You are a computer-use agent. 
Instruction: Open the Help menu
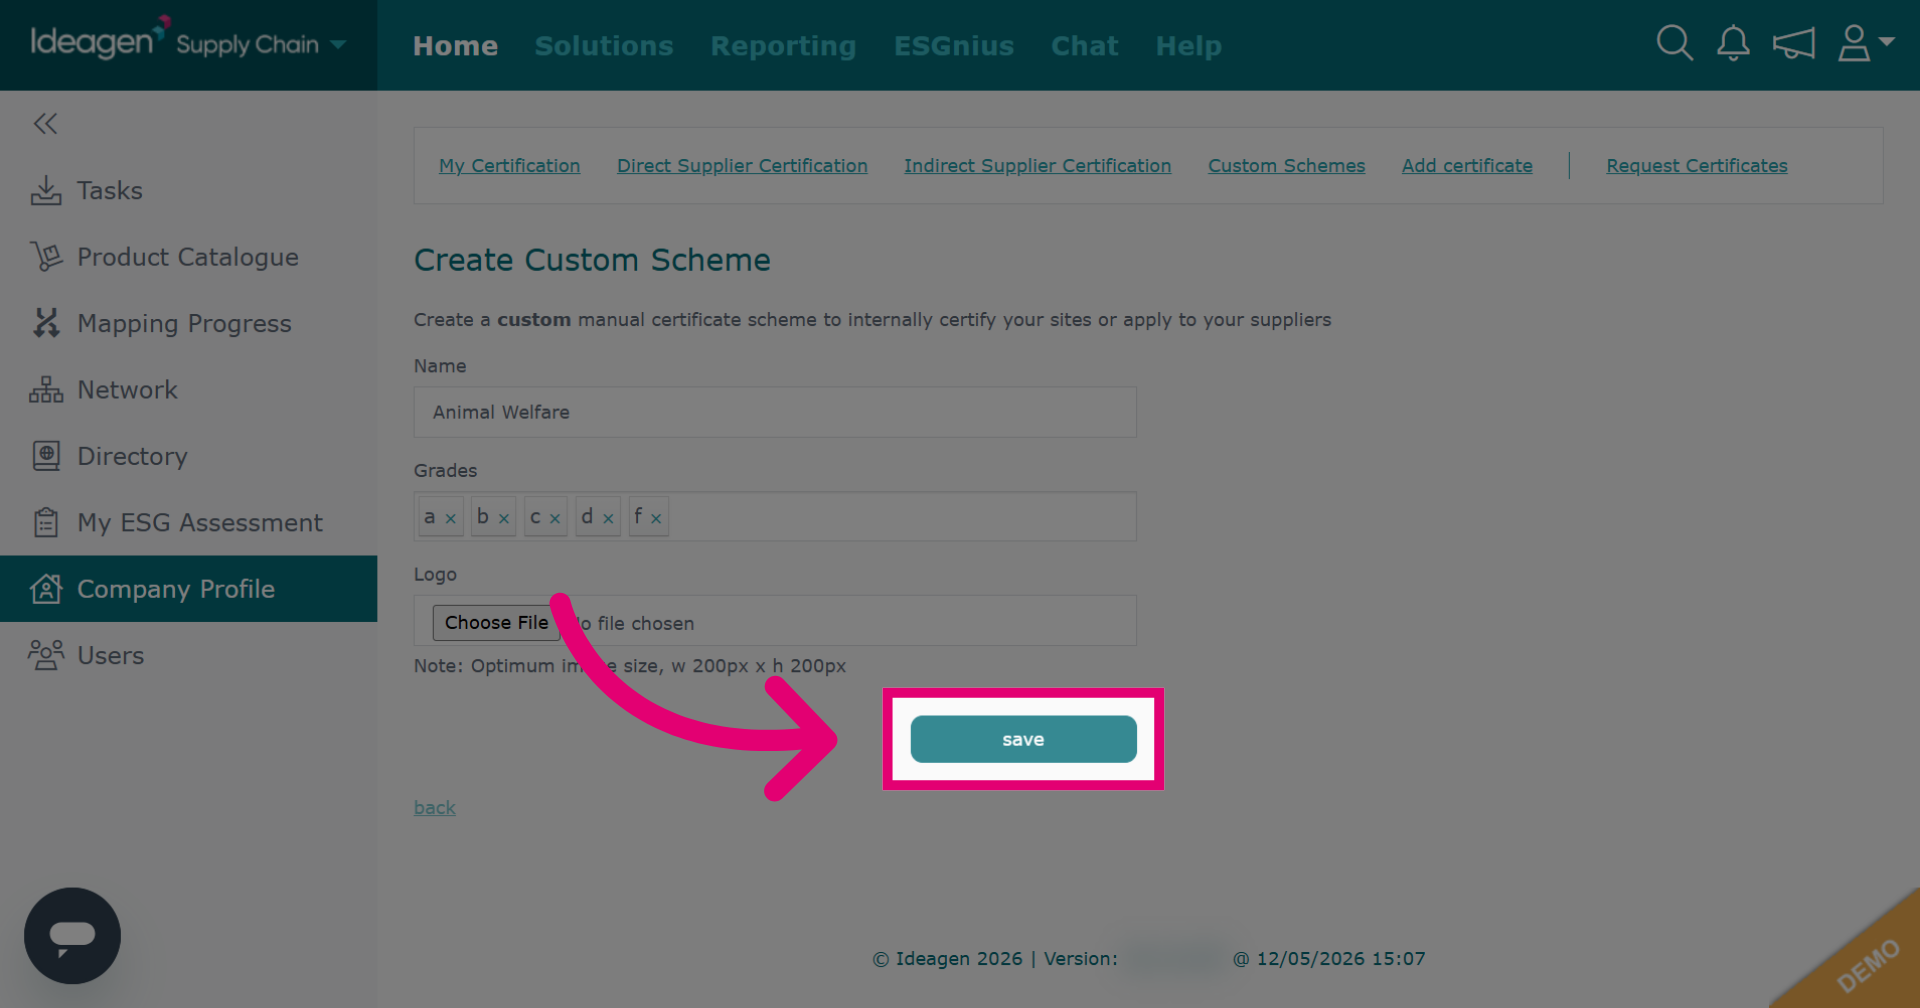pos(1188,46)
